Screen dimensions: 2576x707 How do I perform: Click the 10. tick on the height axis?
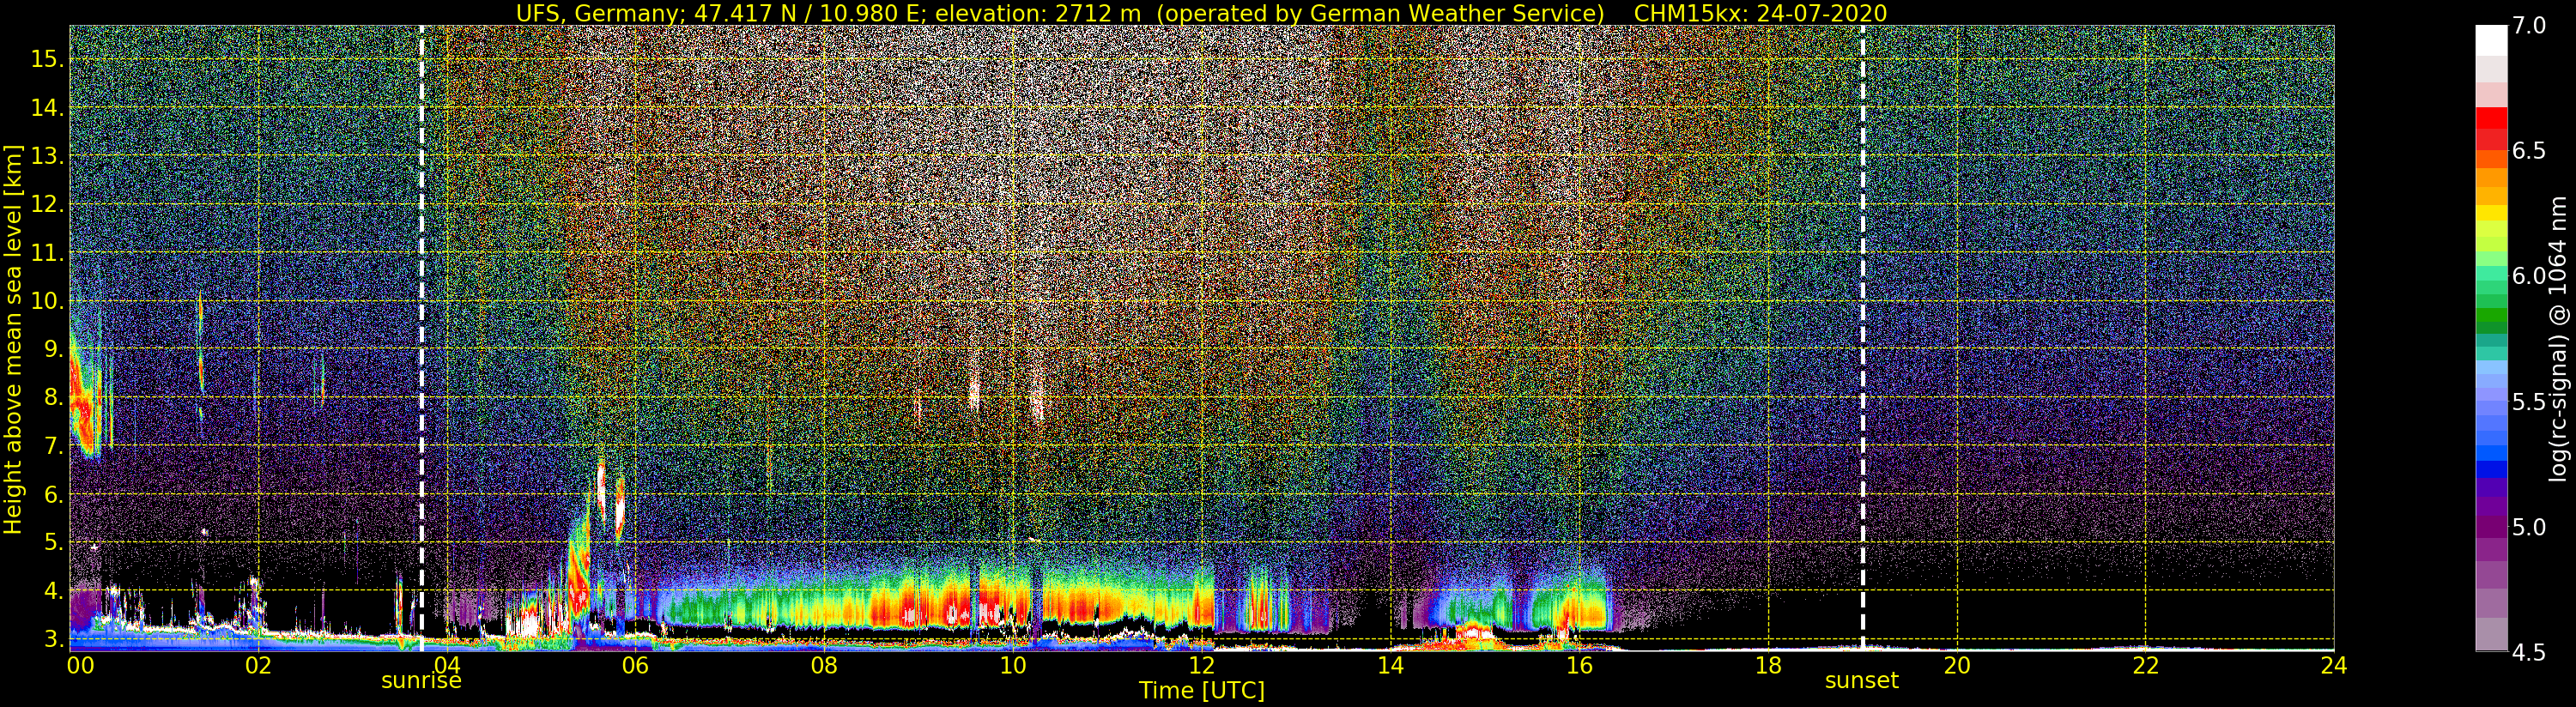[47, 301]
